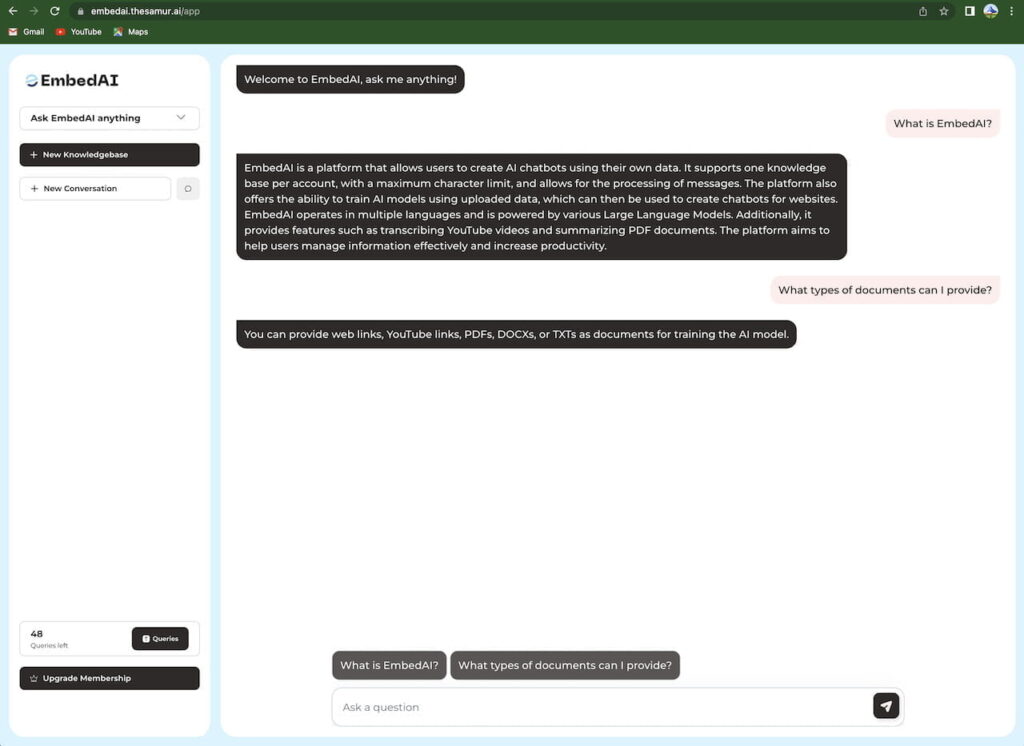Image resolution: width=1024 pixels, height=746 pixels.
Task: Start a New Conversation
Action: pyautogui.click(x=95, y=189)
